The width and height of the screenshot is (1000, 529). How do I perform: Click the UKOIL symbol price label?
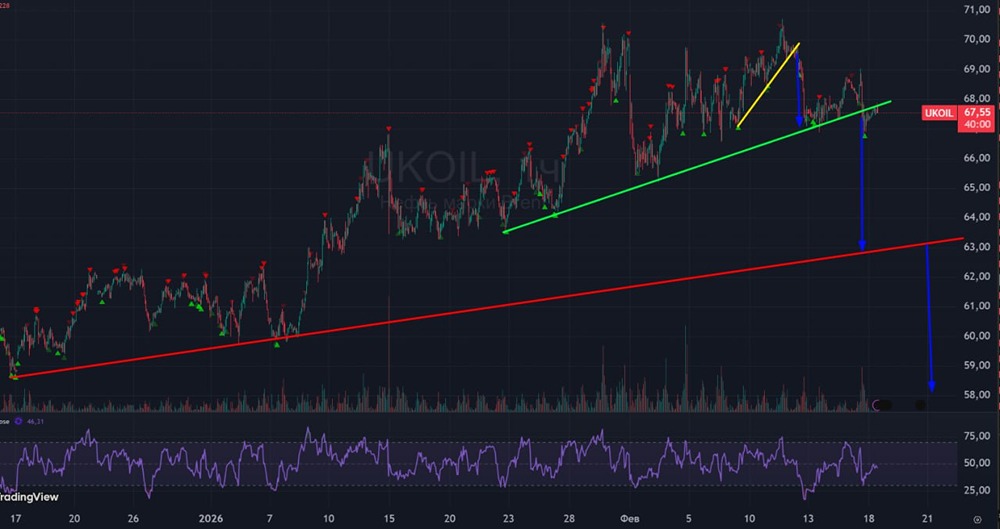point(939,113)
